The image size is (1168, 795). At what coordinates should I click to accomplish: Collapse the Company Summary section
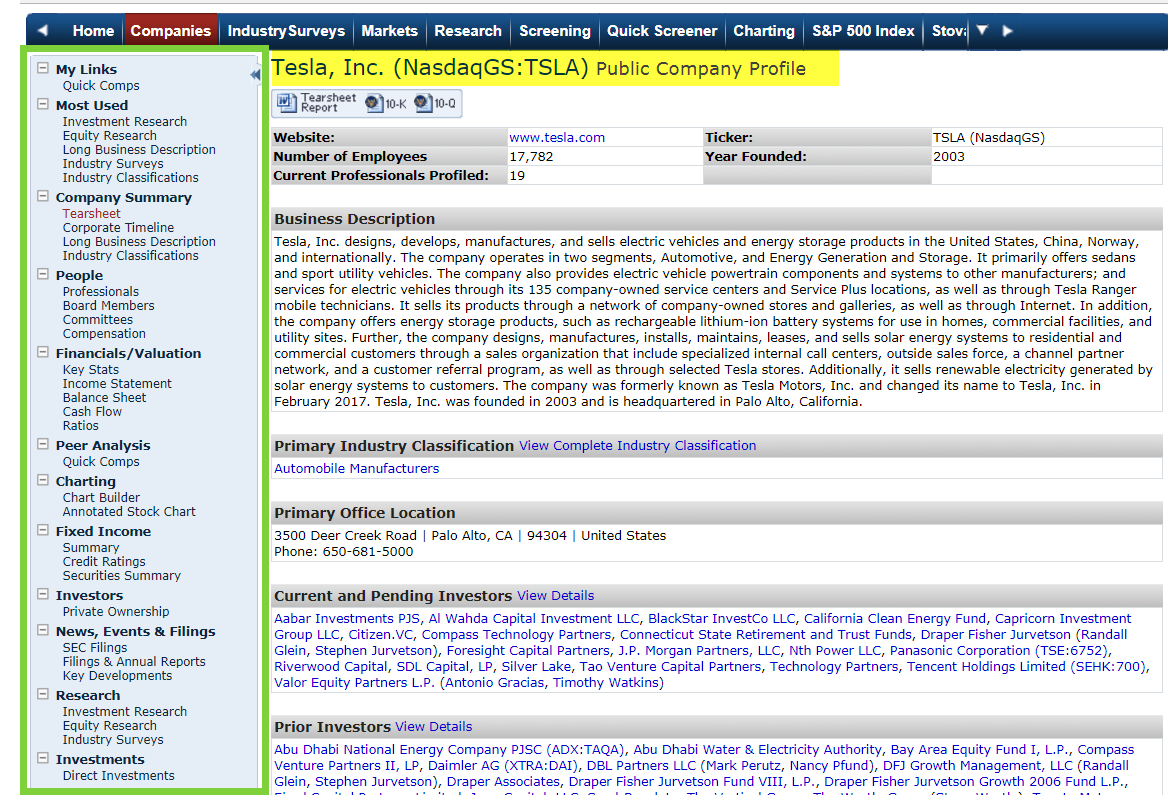point(43,196)
